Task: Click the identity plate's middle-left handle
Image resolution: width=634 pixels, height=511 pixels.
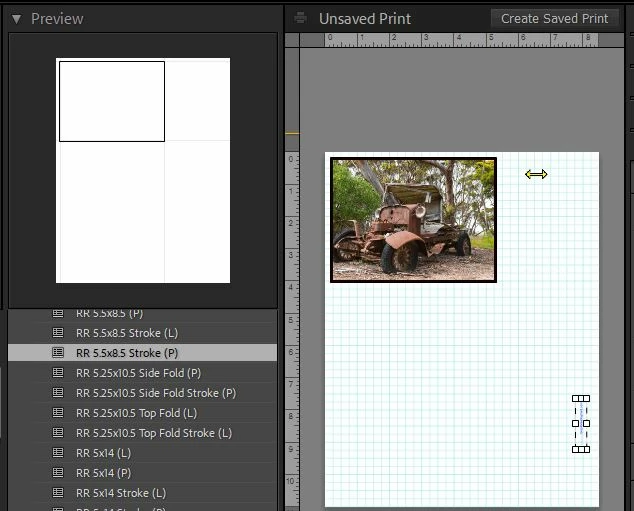Action: point(575,424)
